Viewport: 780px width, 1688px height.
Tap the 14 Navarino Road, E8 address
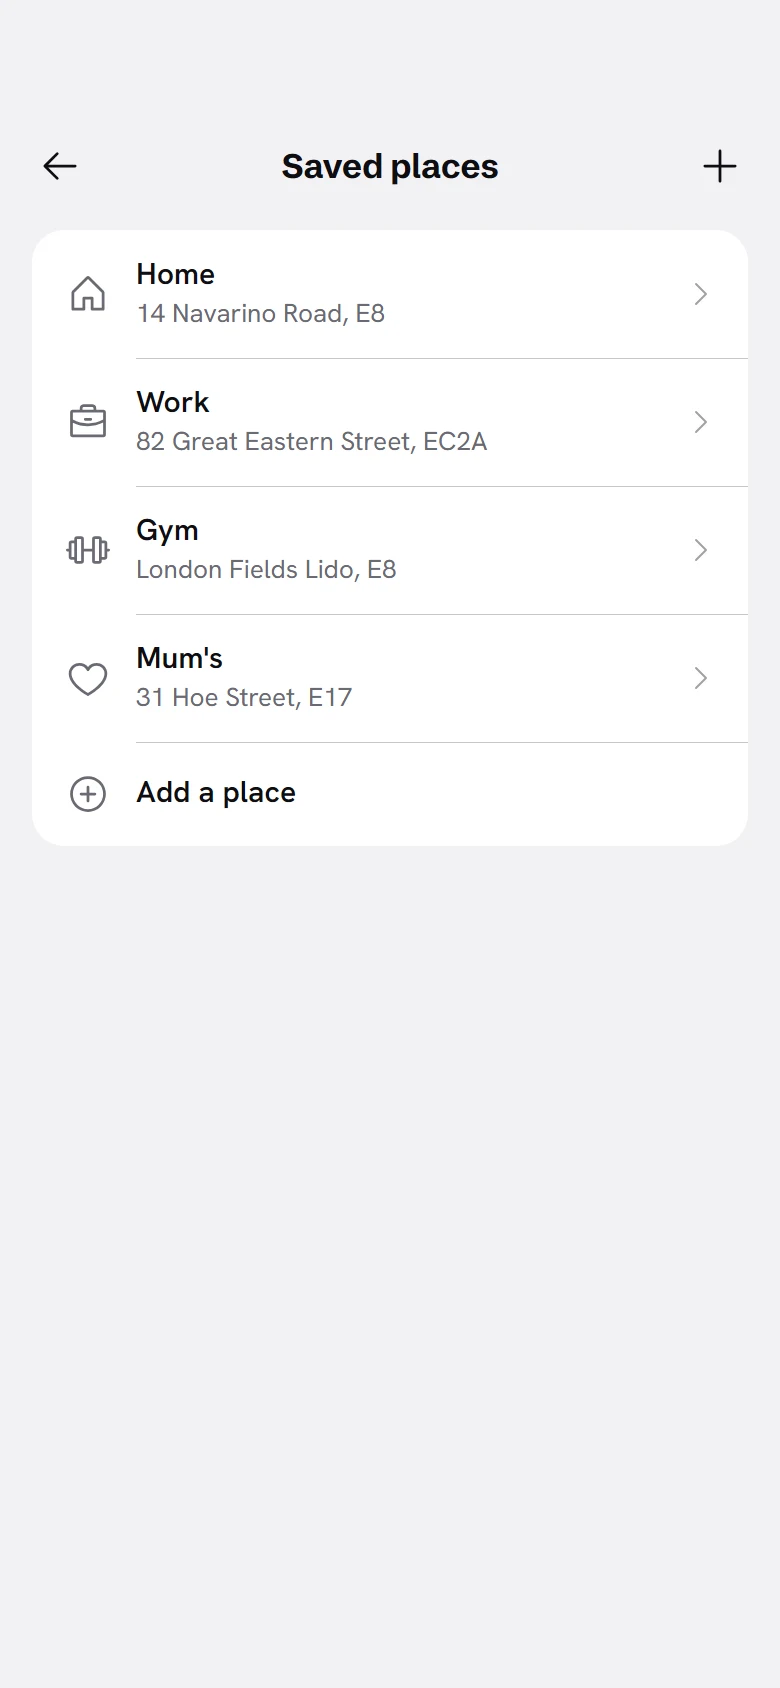(x=261, y=314)
